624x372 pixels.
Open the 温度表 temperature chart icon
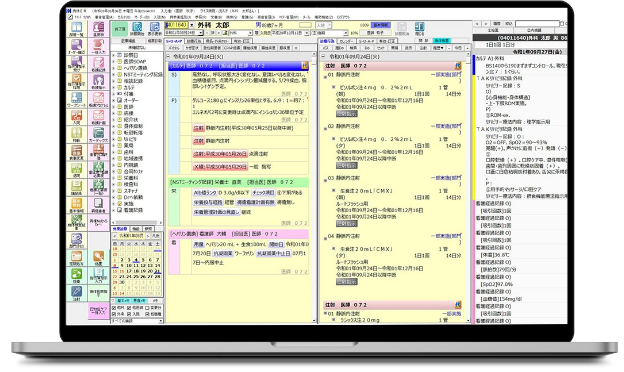[x=99, y=29]
